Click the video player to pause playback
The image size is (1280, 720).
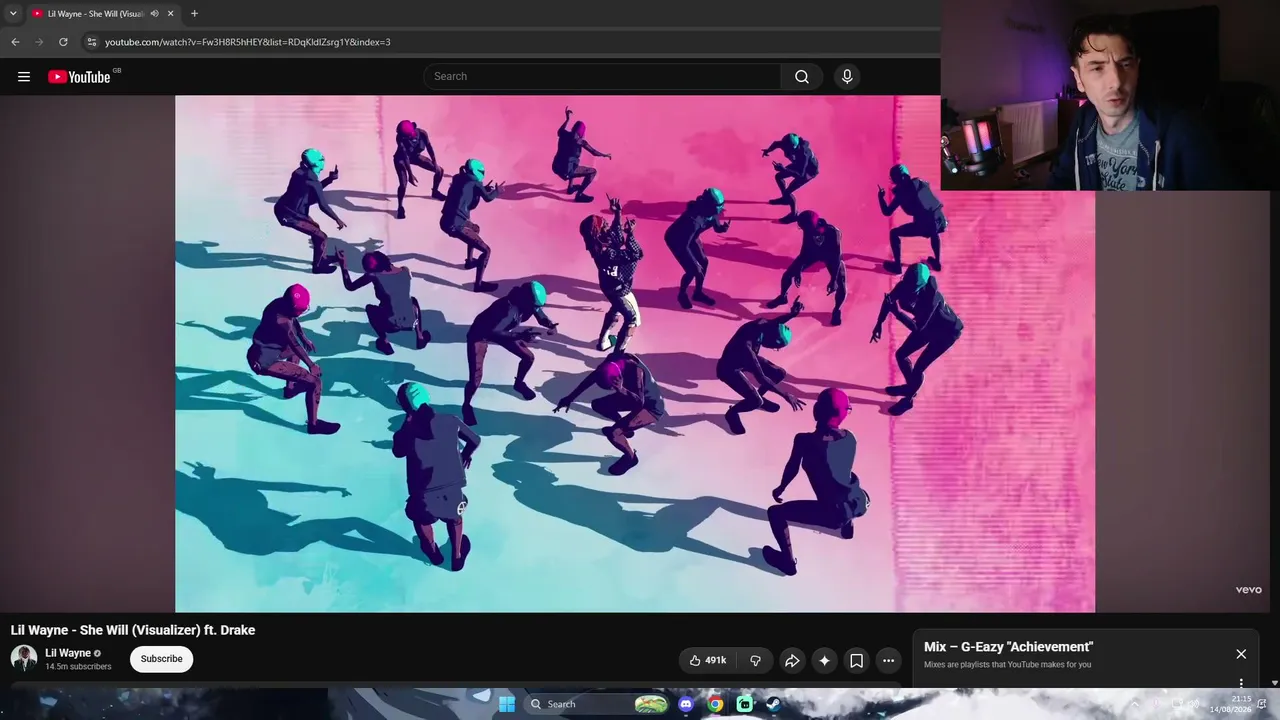tap(635, 354)
